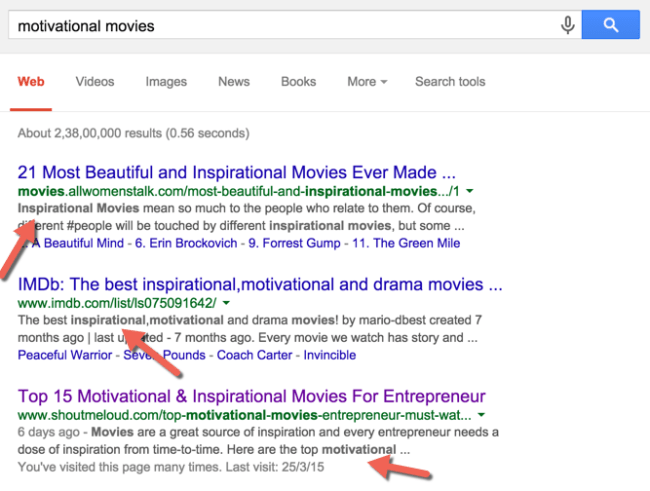Expand arrow next to shoutmeloud.com URL
The image size is (650, 491).
(x=481, y=415)
